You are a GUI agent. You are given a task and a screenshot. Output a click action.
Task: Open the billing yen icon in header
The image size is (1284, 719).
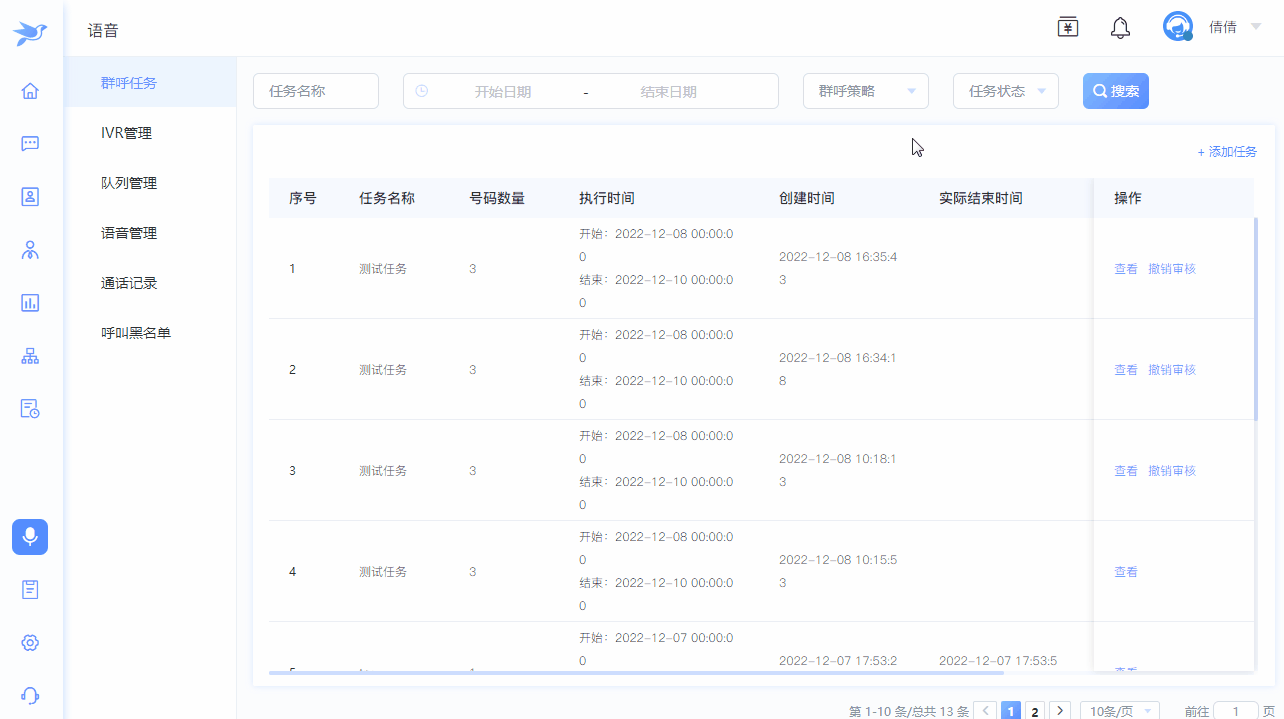(x=1068, y=27)
